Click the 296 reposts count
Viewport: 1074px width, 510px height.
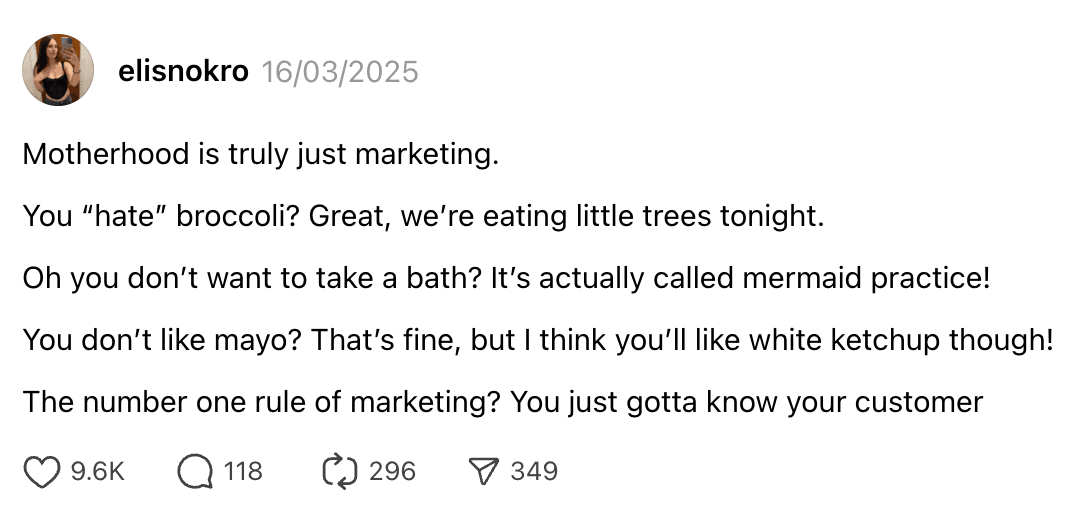(x=392, y=471)
